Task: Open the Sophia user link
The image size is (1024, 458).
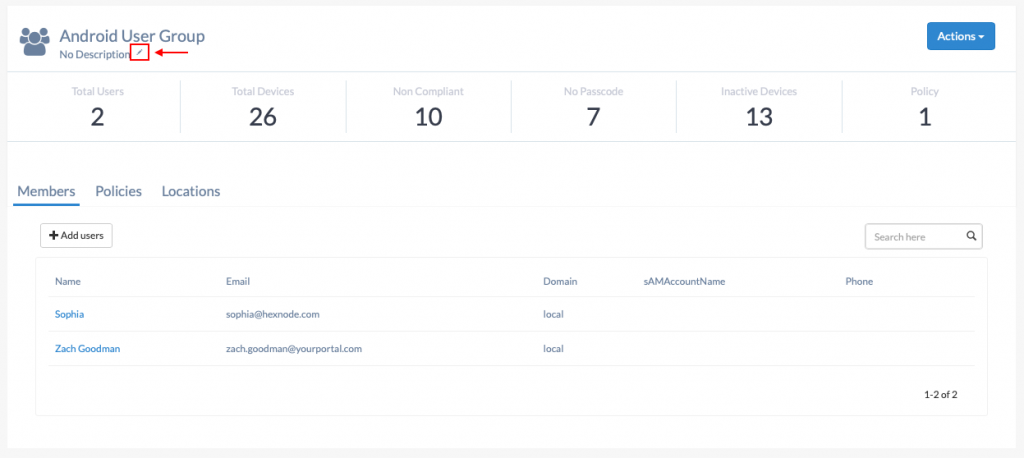Action: pos(69,314)
